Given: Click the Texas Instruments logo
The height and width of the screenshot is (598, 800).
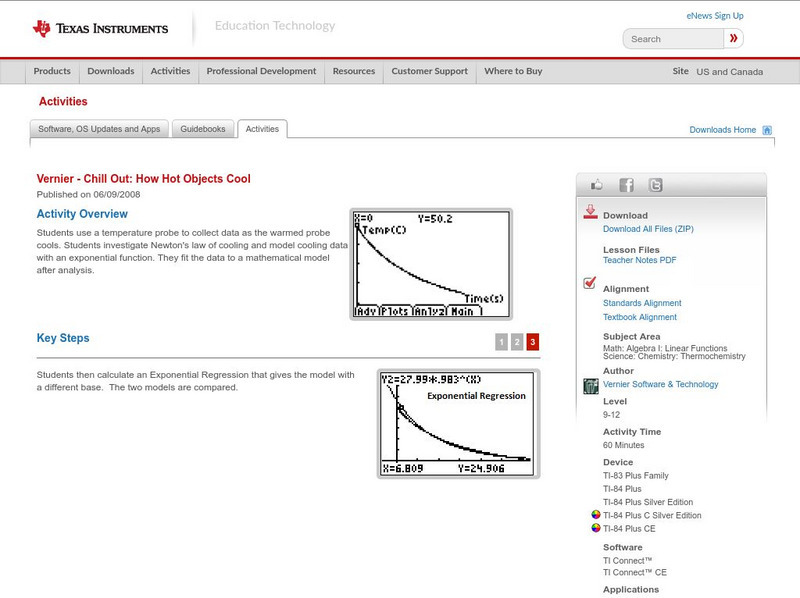Looking at the screenshot, I should [x=100, y=29].
